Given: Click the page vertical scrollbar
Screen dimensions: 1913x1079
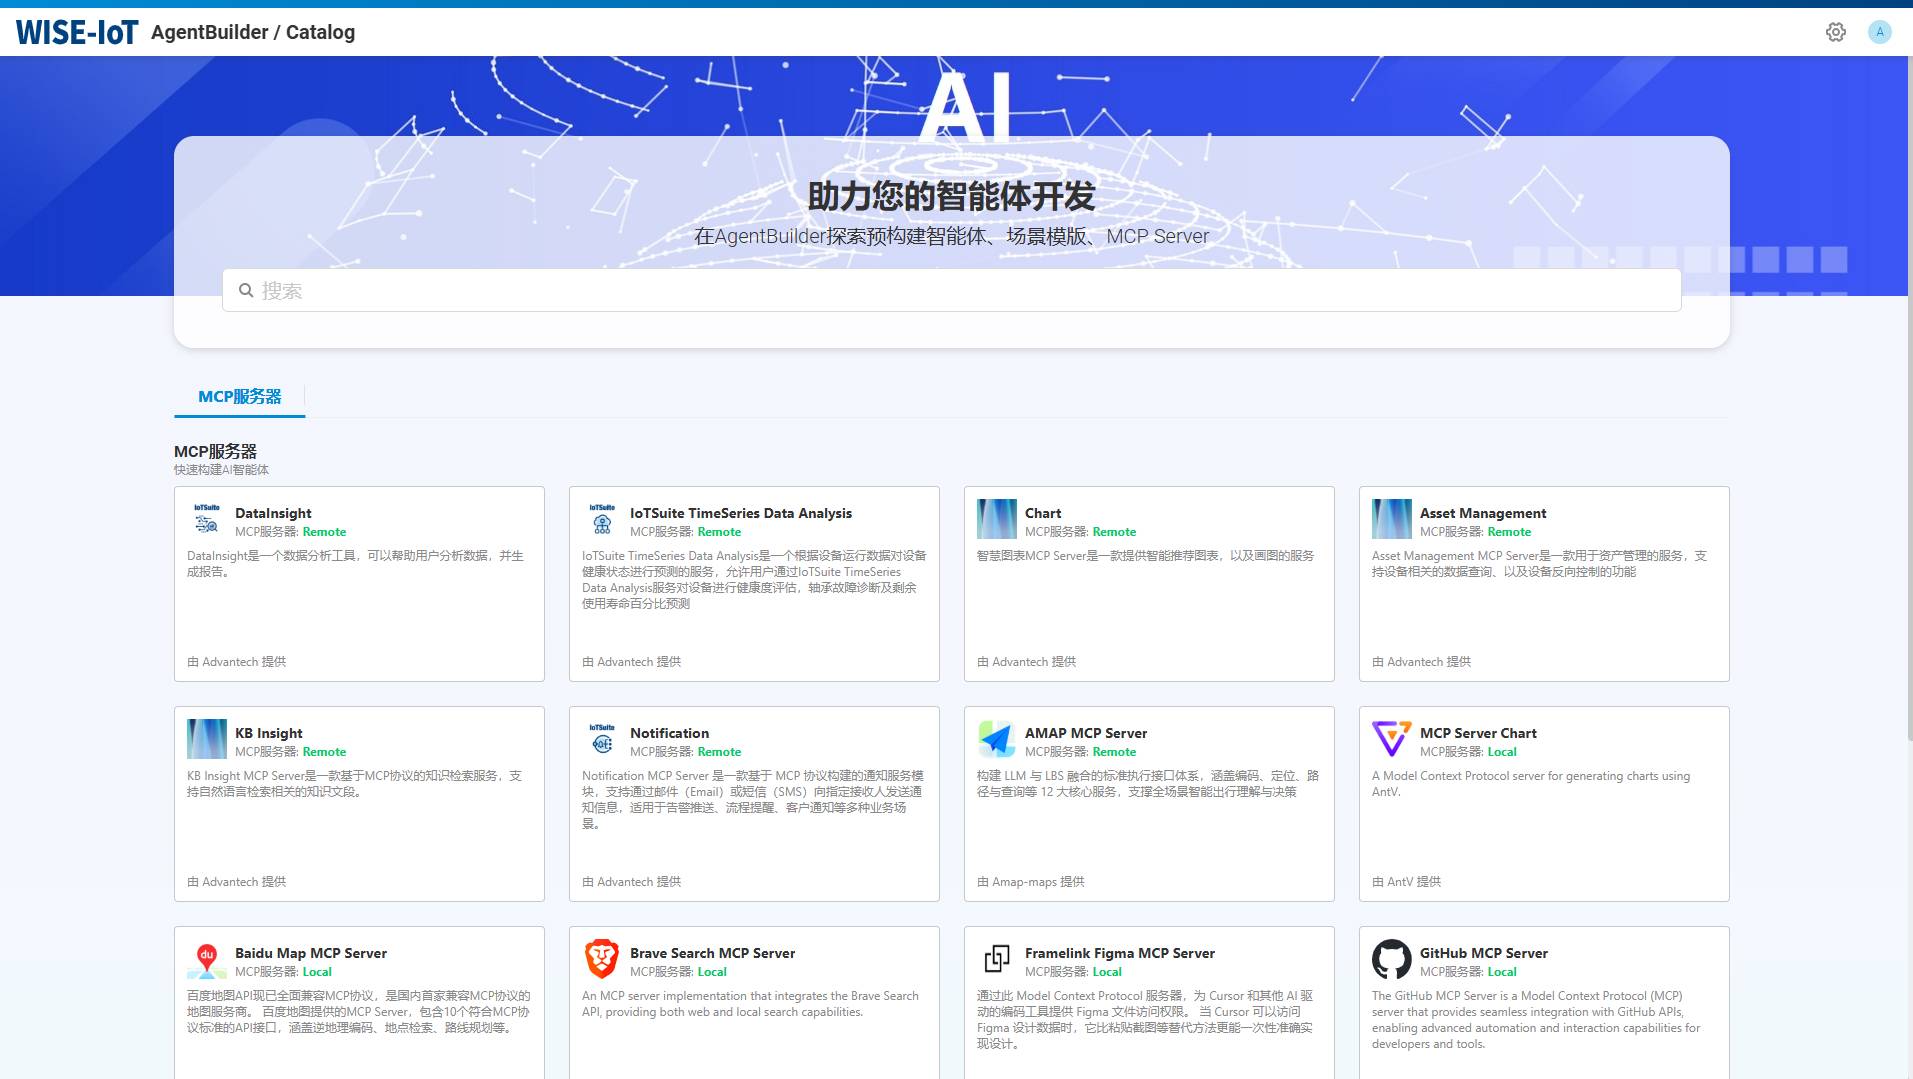Looking at the screenshot, I should coord(1908,400).
